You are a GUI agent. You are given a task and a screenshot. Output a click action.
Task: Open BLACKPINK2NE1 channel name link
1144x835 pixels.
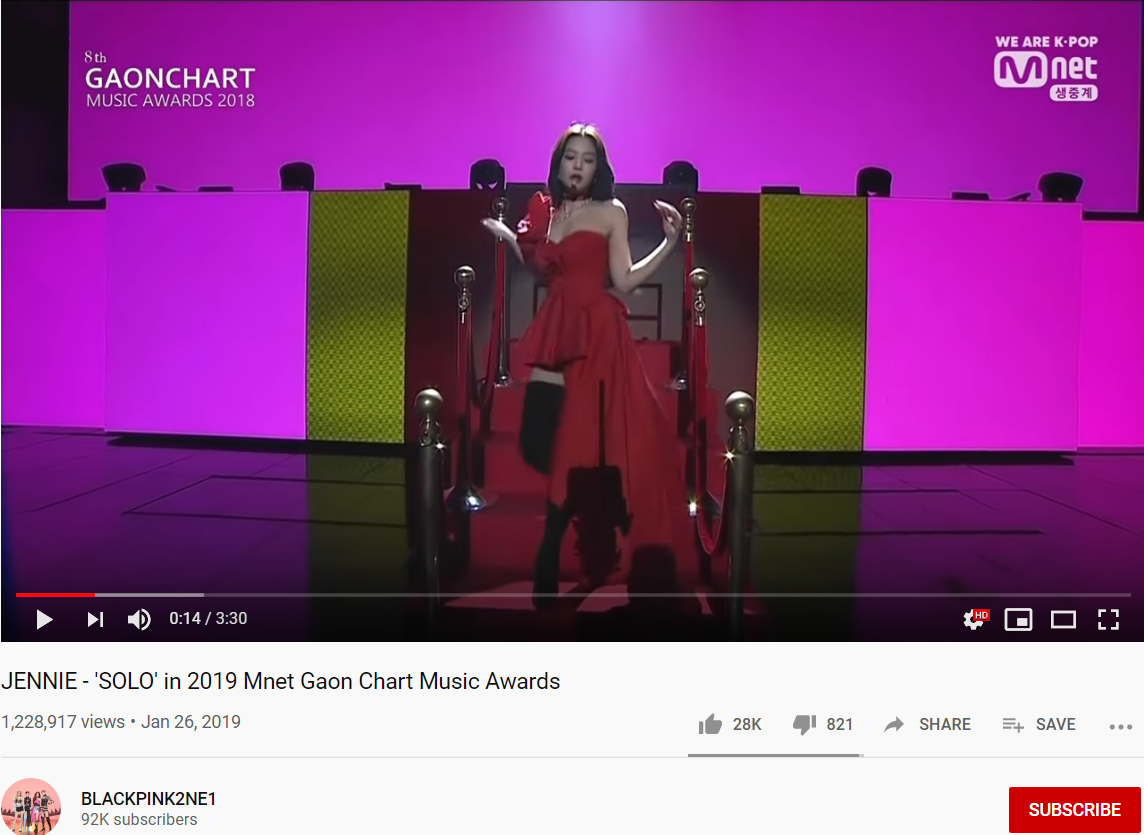149,799
